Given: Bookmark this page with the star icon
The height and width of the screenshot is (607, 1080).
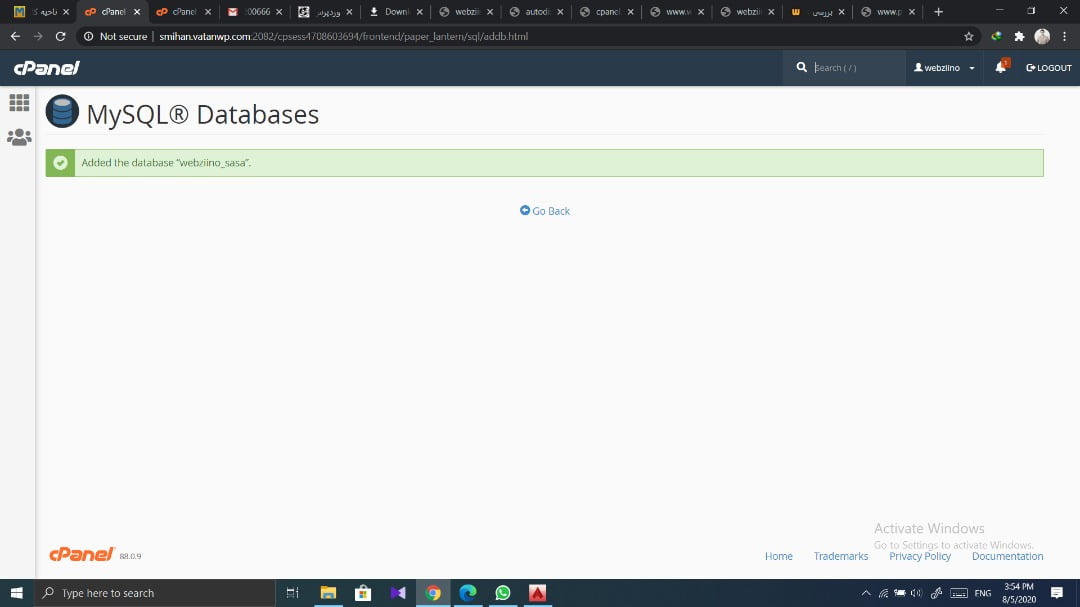Looking at the screenshot, I should click(x=968, y=36).
